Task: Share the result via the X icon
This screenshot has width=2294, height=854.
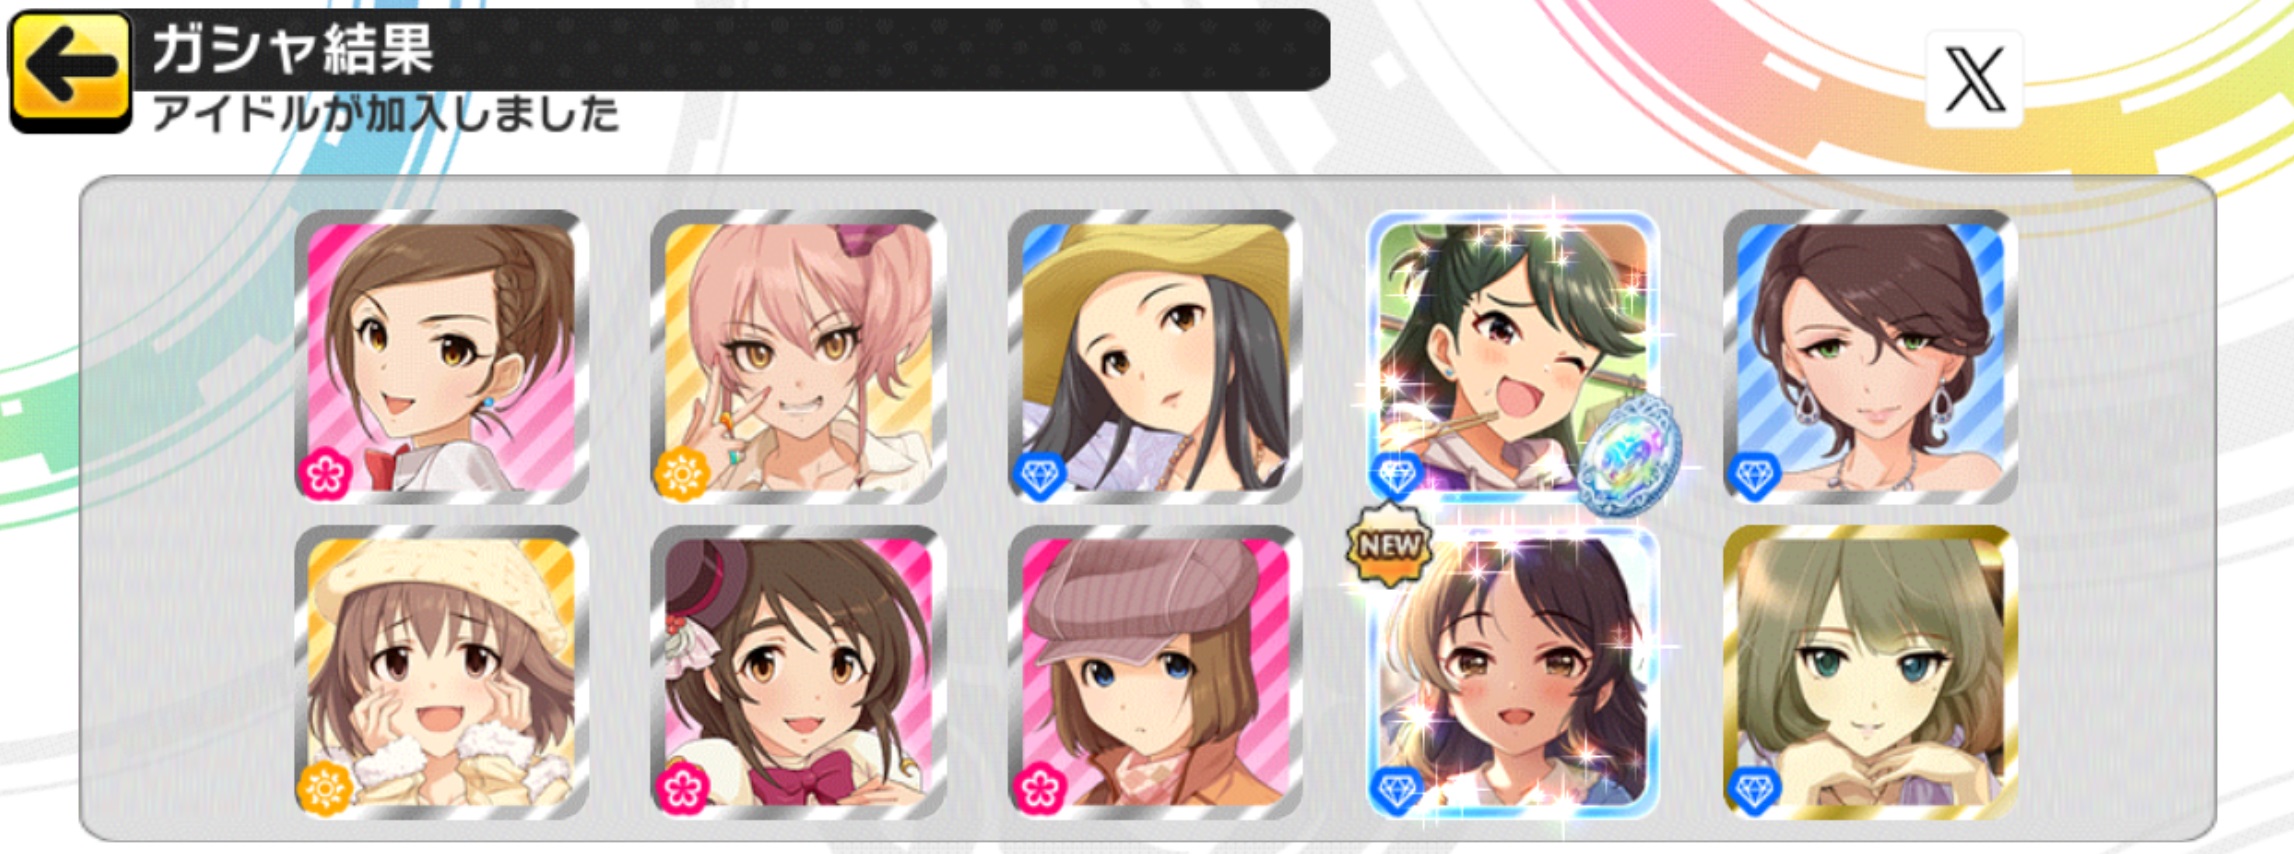Action: click(x=1974, y=79)
